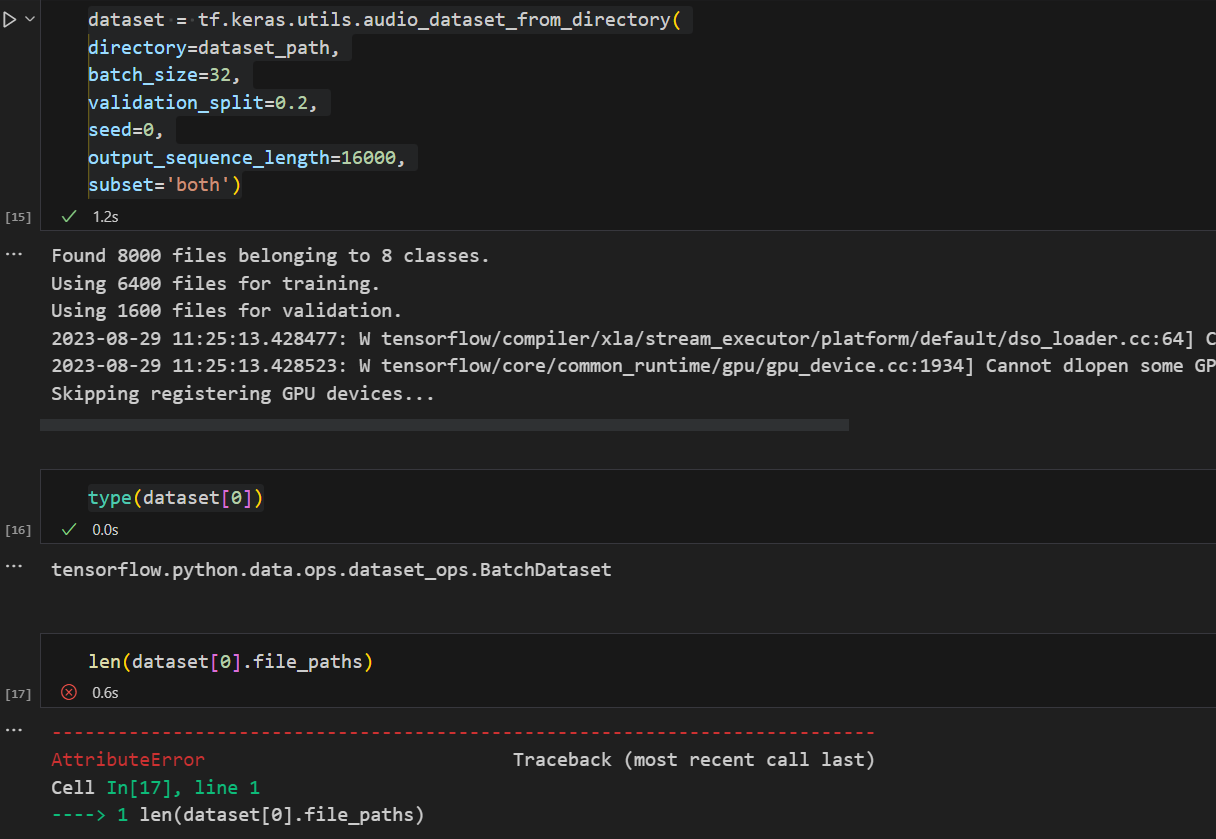This screenshot has height=839, width=1216.
Task: Click the ellipsis beside the Found 8000 files output
Action: click(14, 254)
